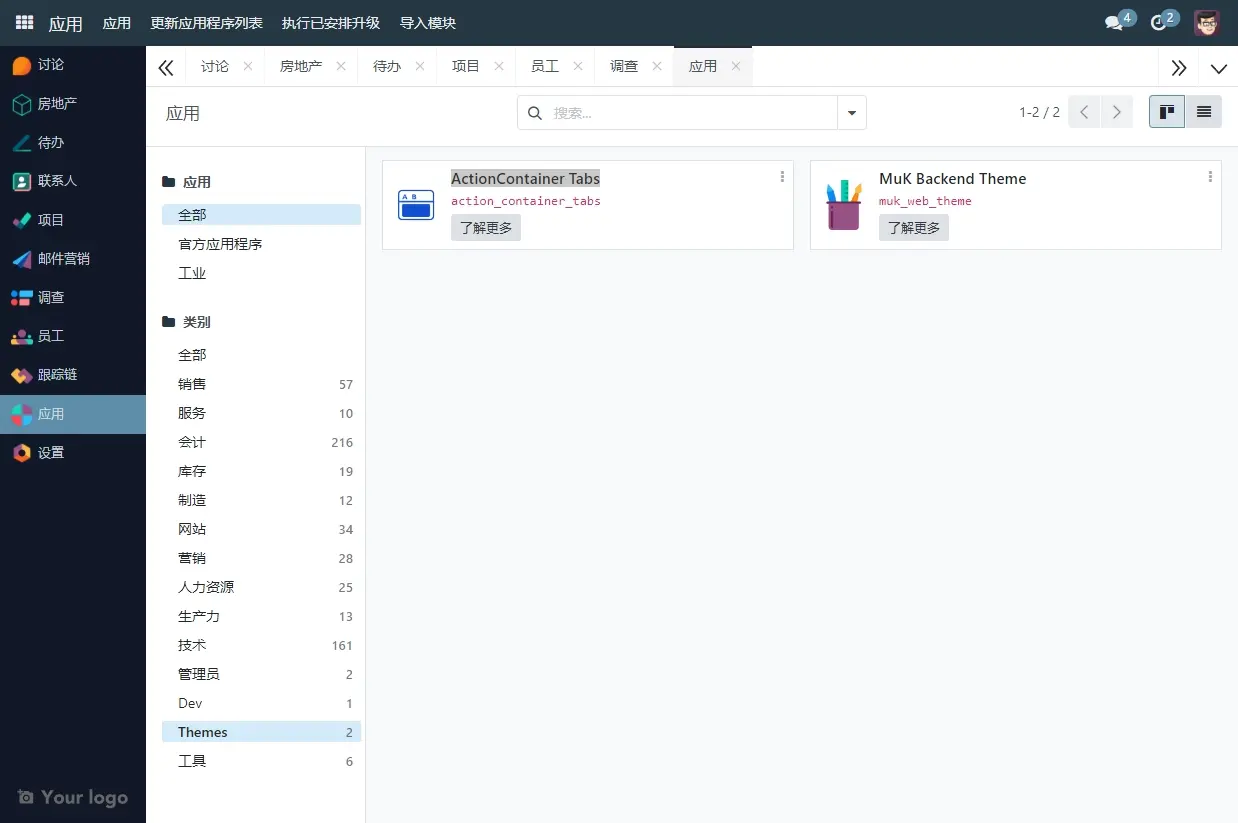Select the 销售 category
The width and height of the screenshot is (1238, 823).
[x=261, y=384]
